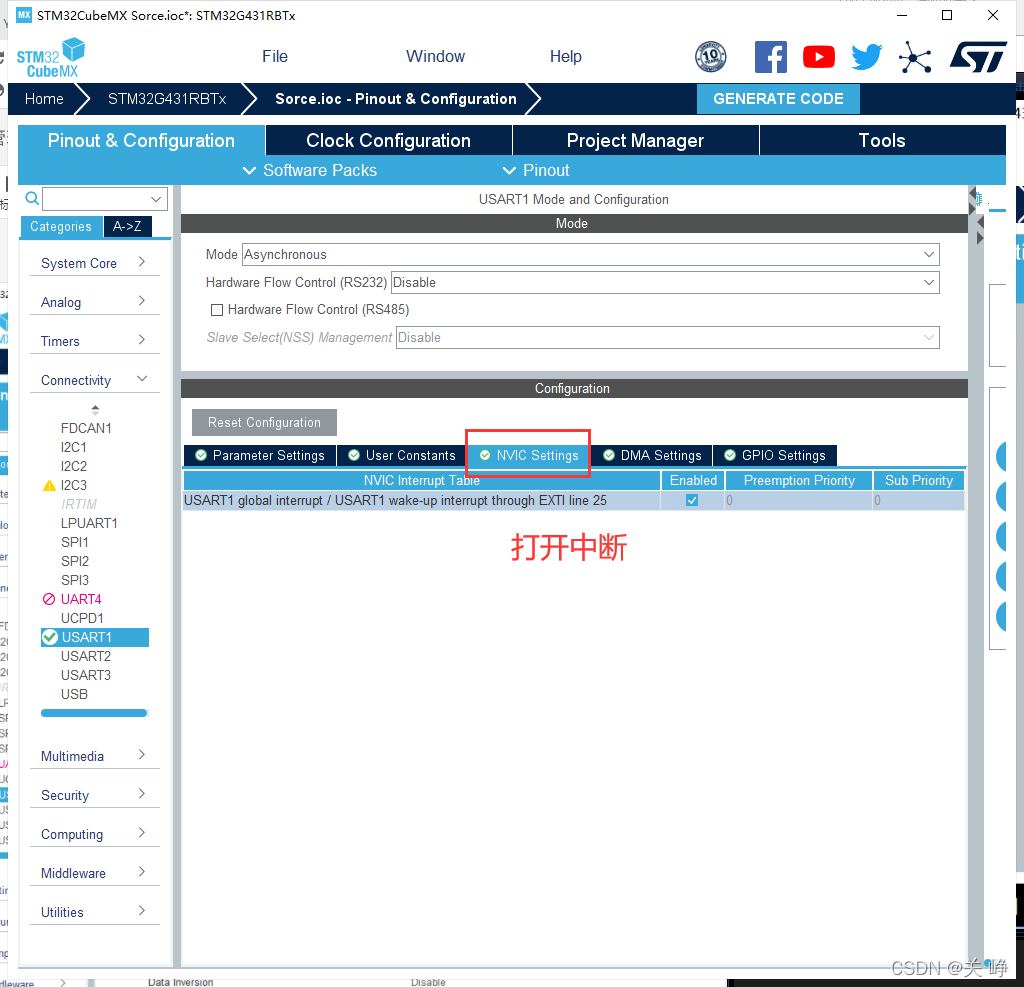This screenshot has width=1024, height=987.
Task: Enable Hardware Flow Control (RS485) checkbox
Action: click(x=217, y=310)
